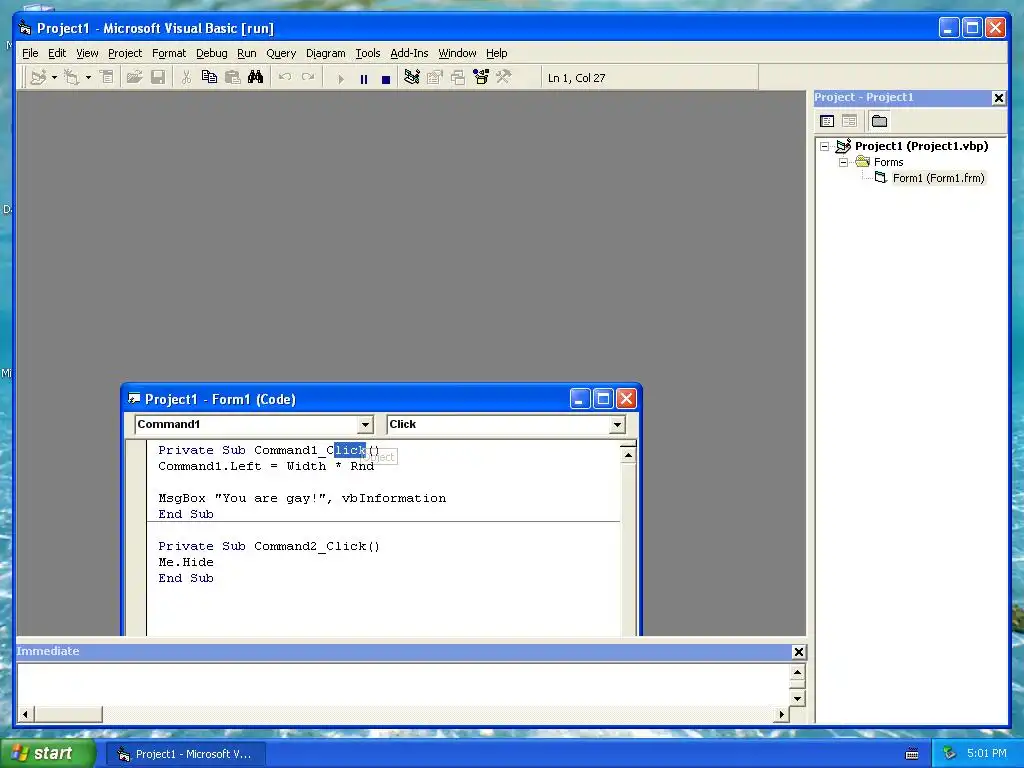Open the Form Layout Window icon
This screenshot has width=1024, height=768.
458,78
